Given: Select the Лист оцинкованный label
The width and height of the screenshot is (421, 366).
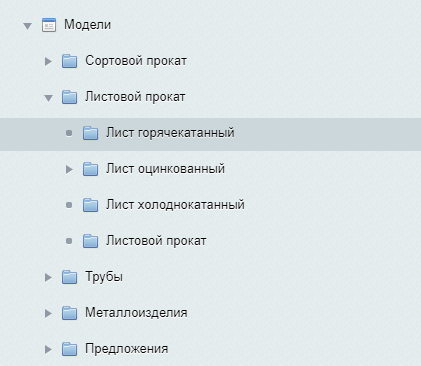Looking at the screenshot, I should [x=165, y=169].
